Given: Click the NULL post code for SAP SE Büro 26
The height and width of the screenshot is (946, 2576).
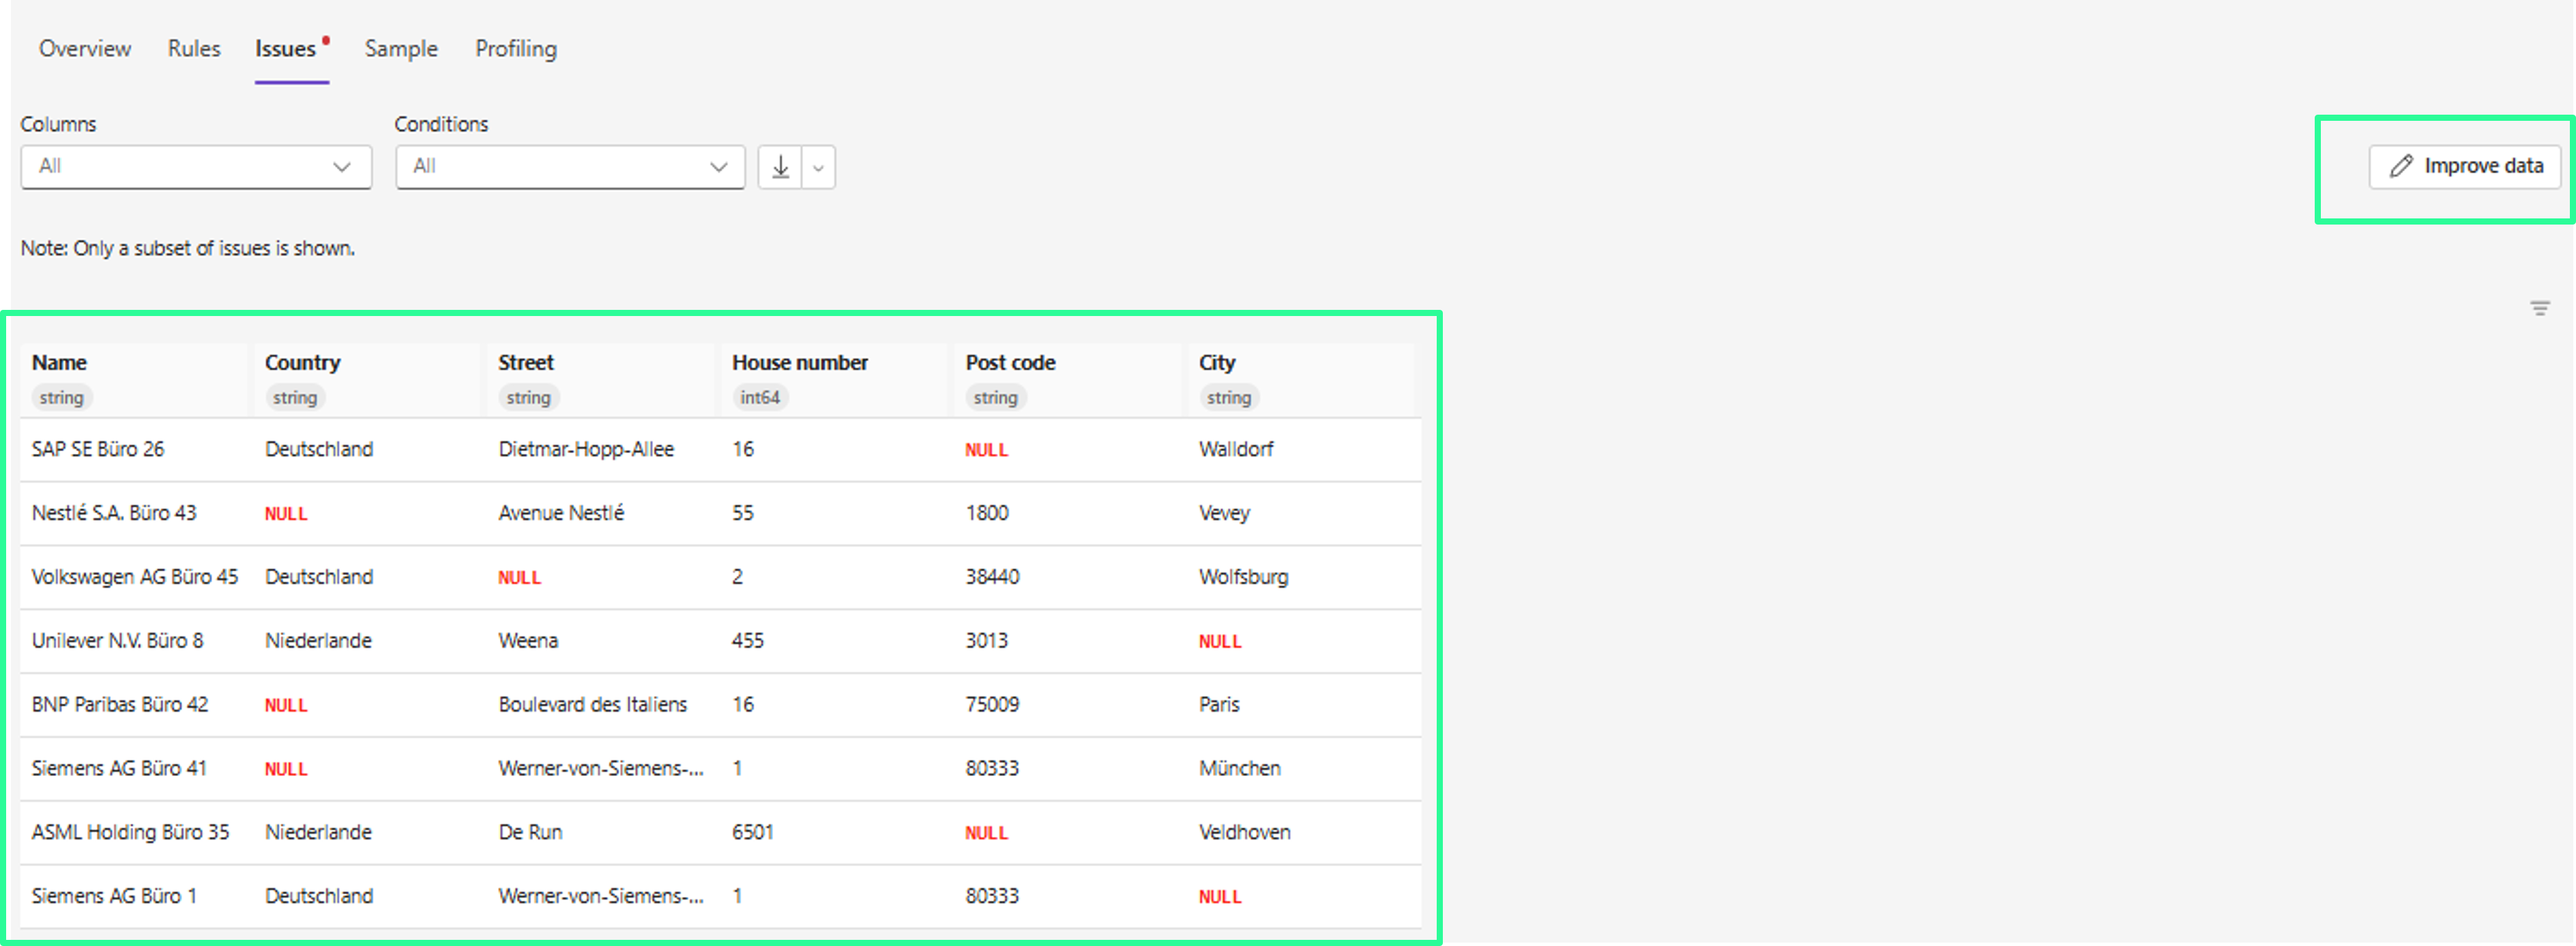Looking at the screenshot, I should coord(986,450).
